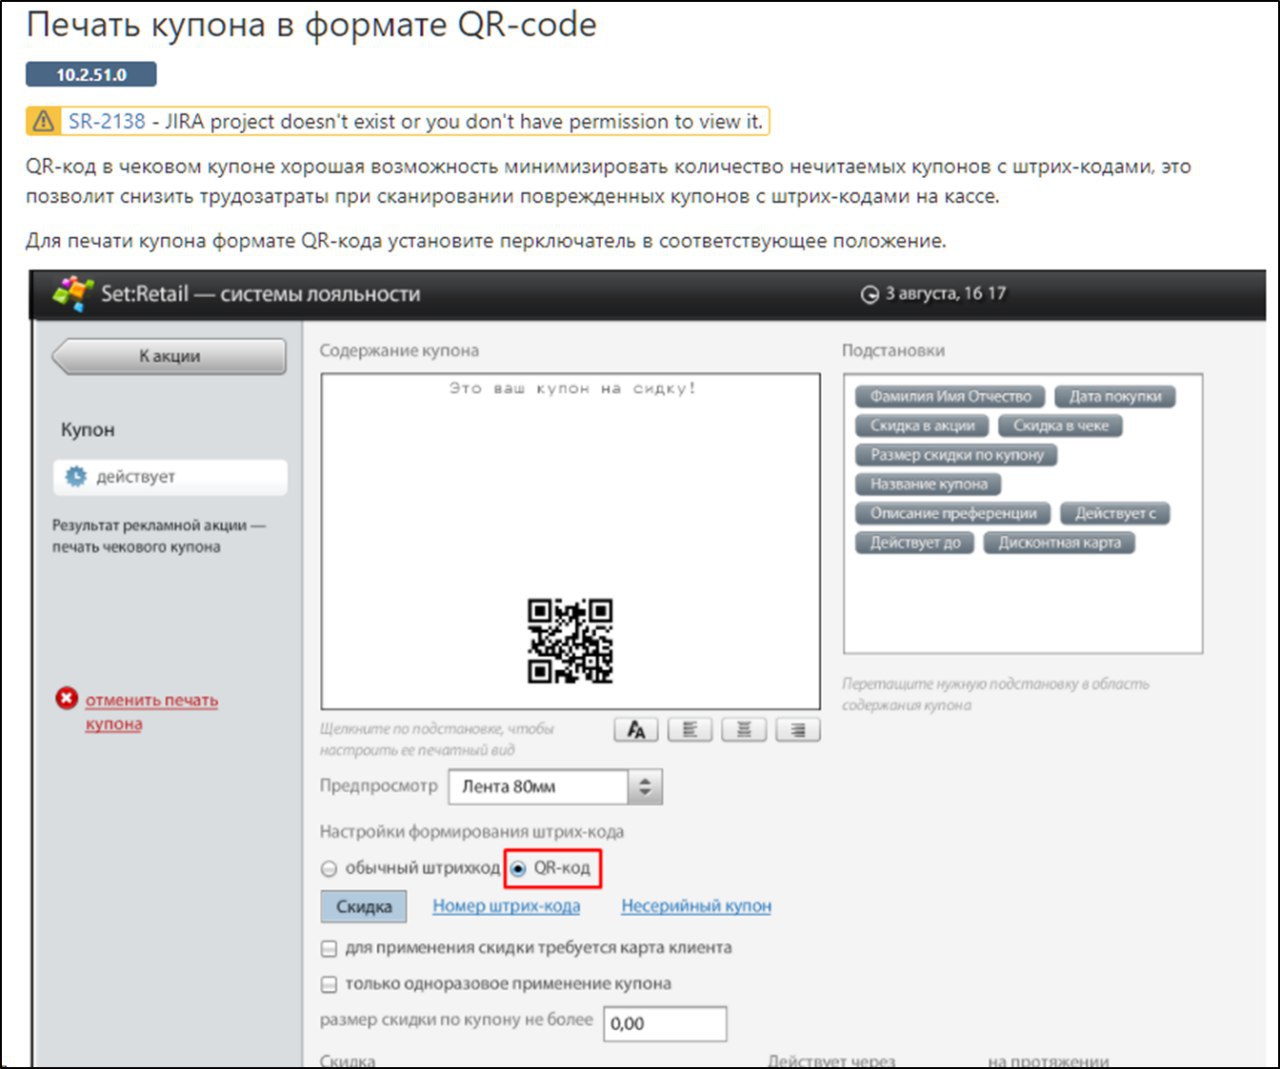Go back with the К акции button
This screenshot has width=1280, height=1069.
click(x=169, y=356)
